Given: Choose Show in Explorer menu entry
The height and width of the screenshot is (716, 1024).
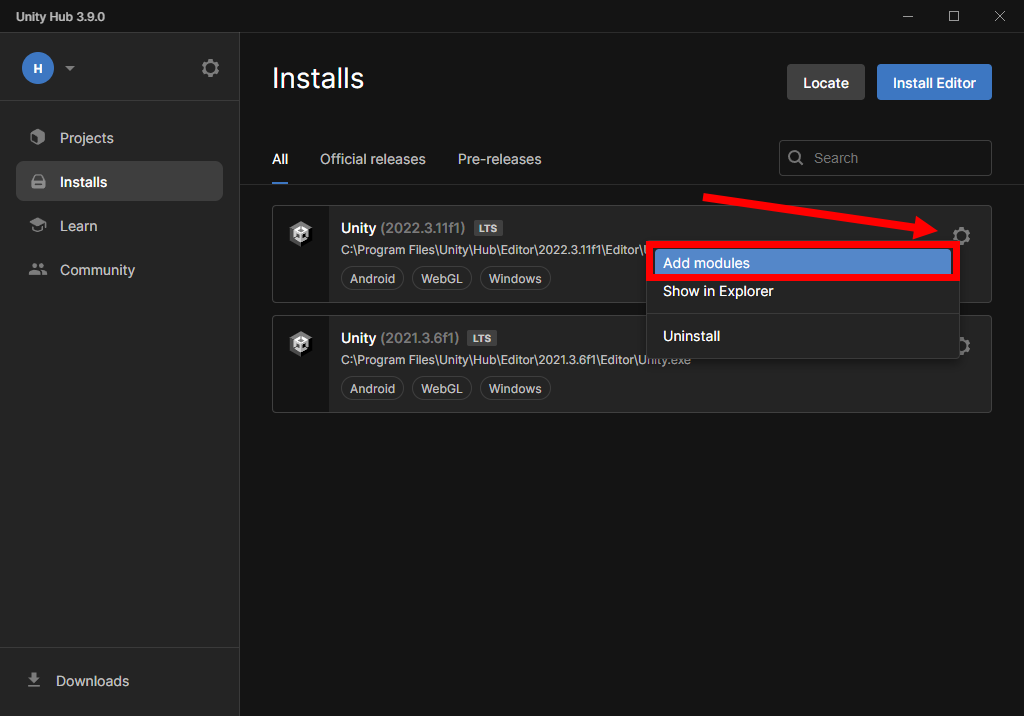Looking at the screenshot, I should tap(803, 291).
